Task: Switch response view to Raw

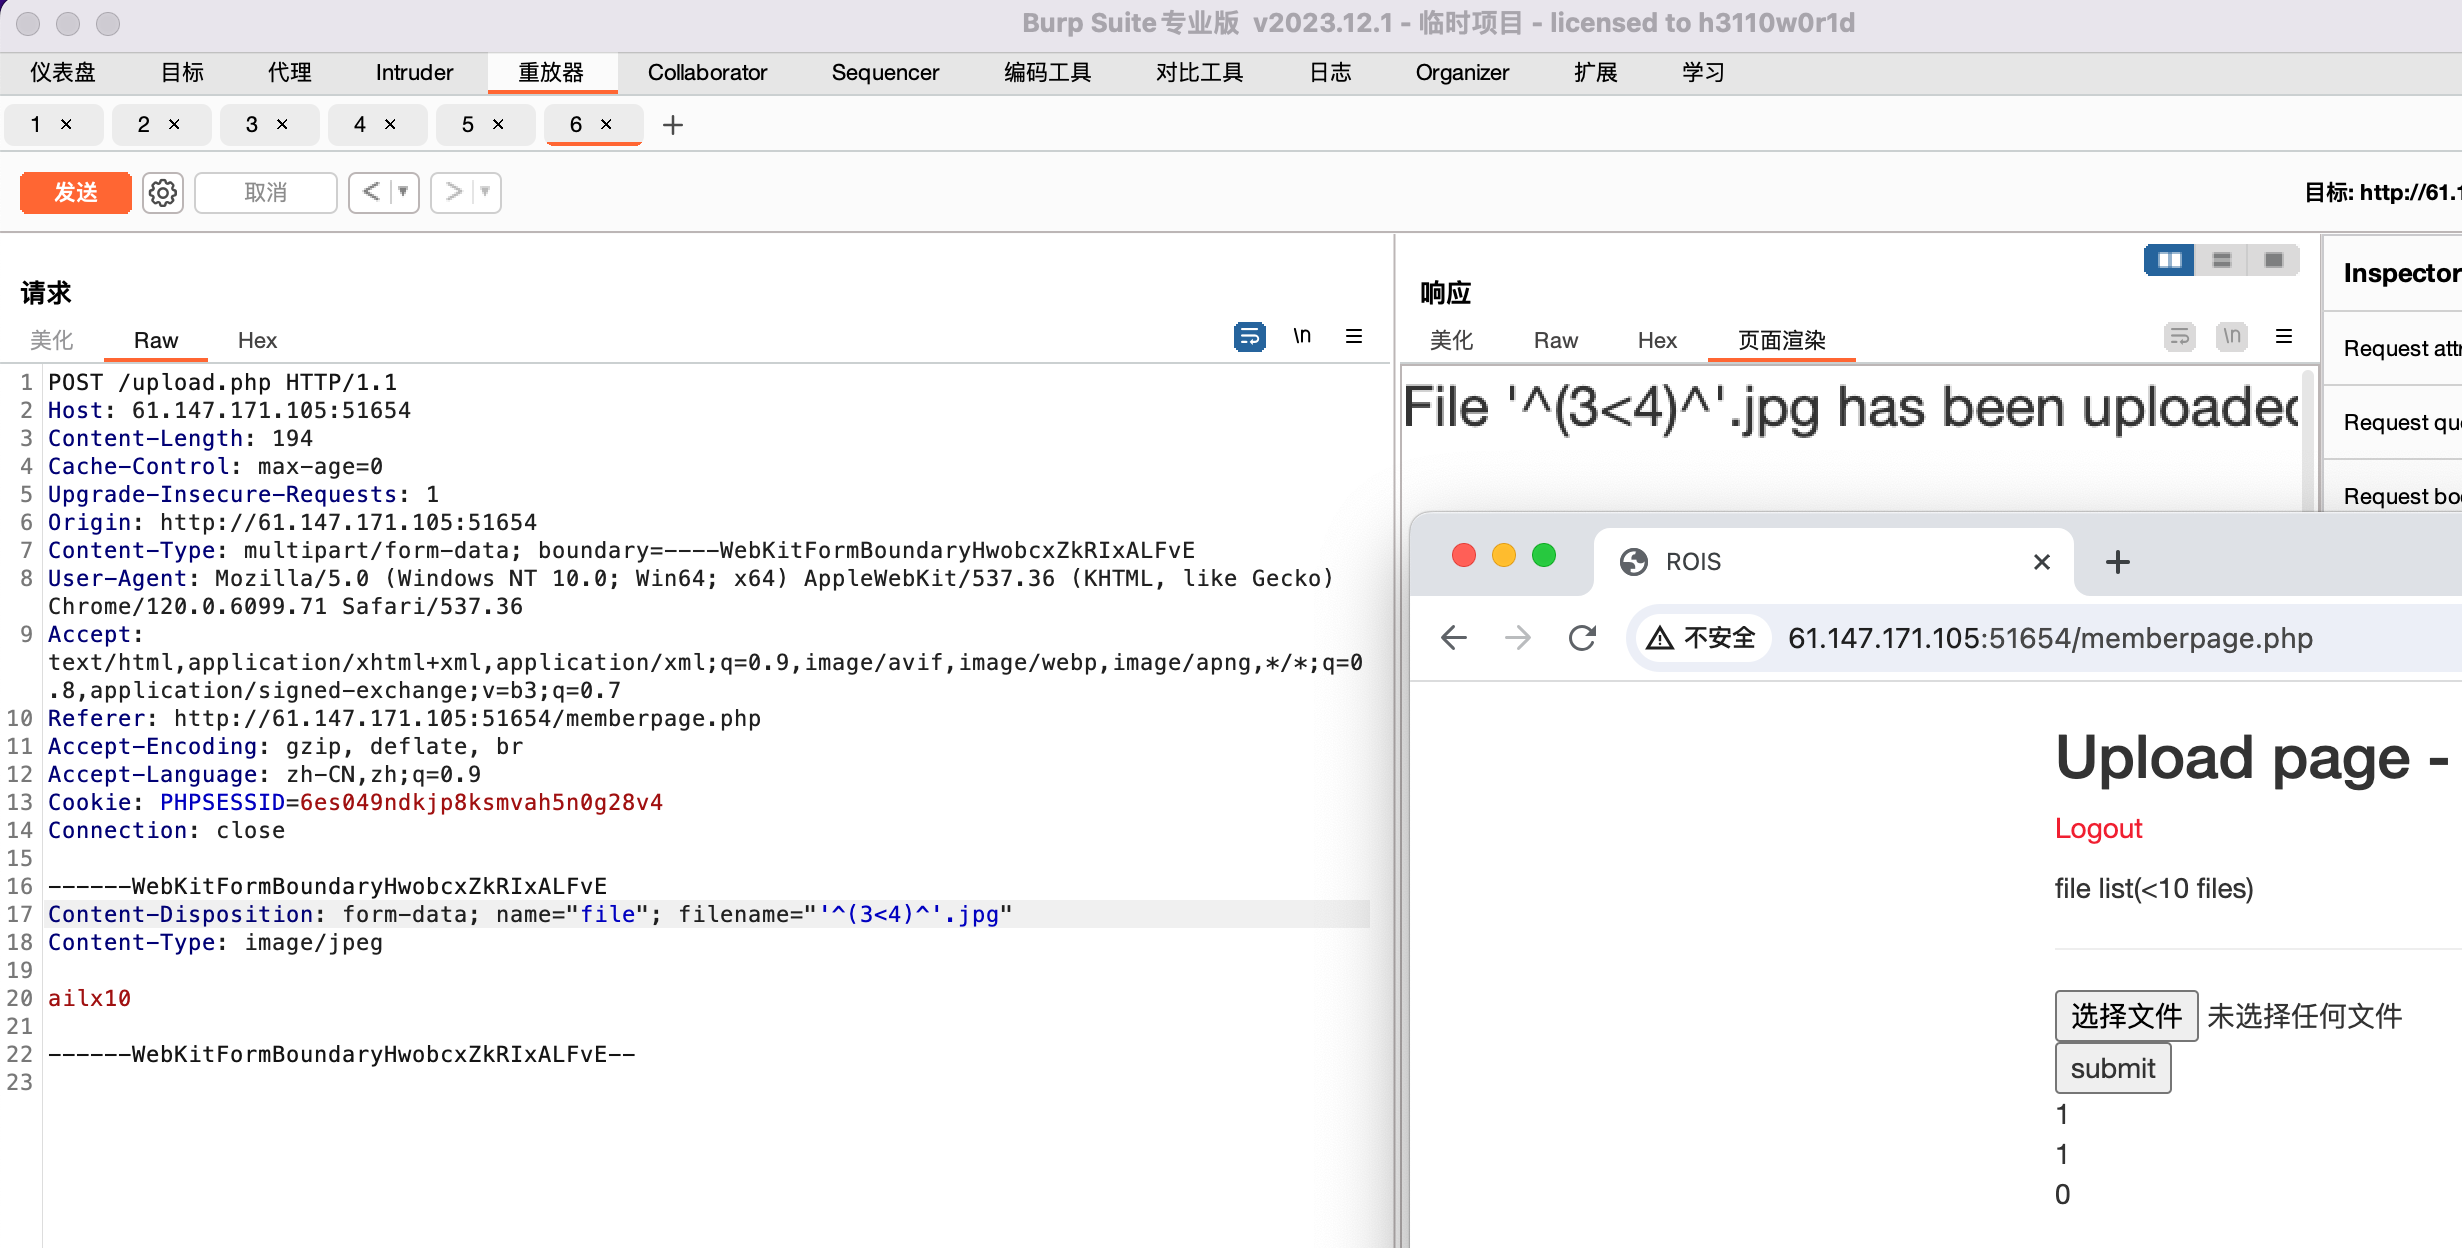Action: coord(1556,341)
